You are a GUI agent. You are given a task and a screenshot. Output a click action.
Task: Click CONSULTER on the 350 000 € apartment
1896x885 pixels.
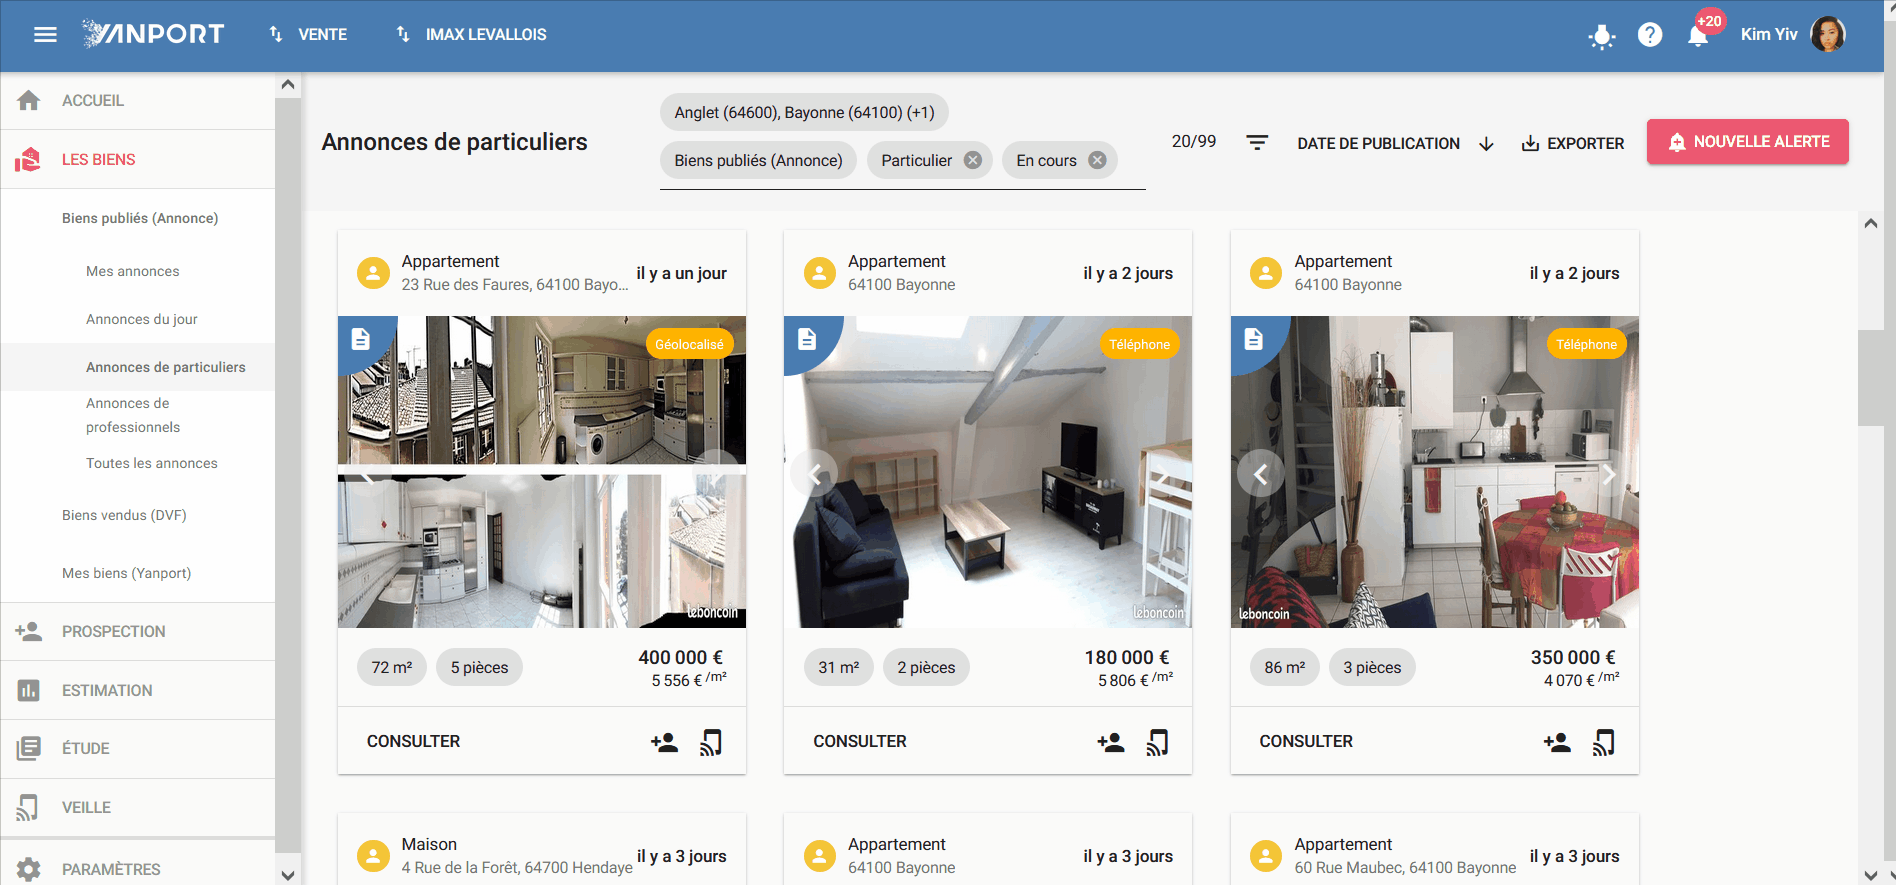click(1306, 741)
